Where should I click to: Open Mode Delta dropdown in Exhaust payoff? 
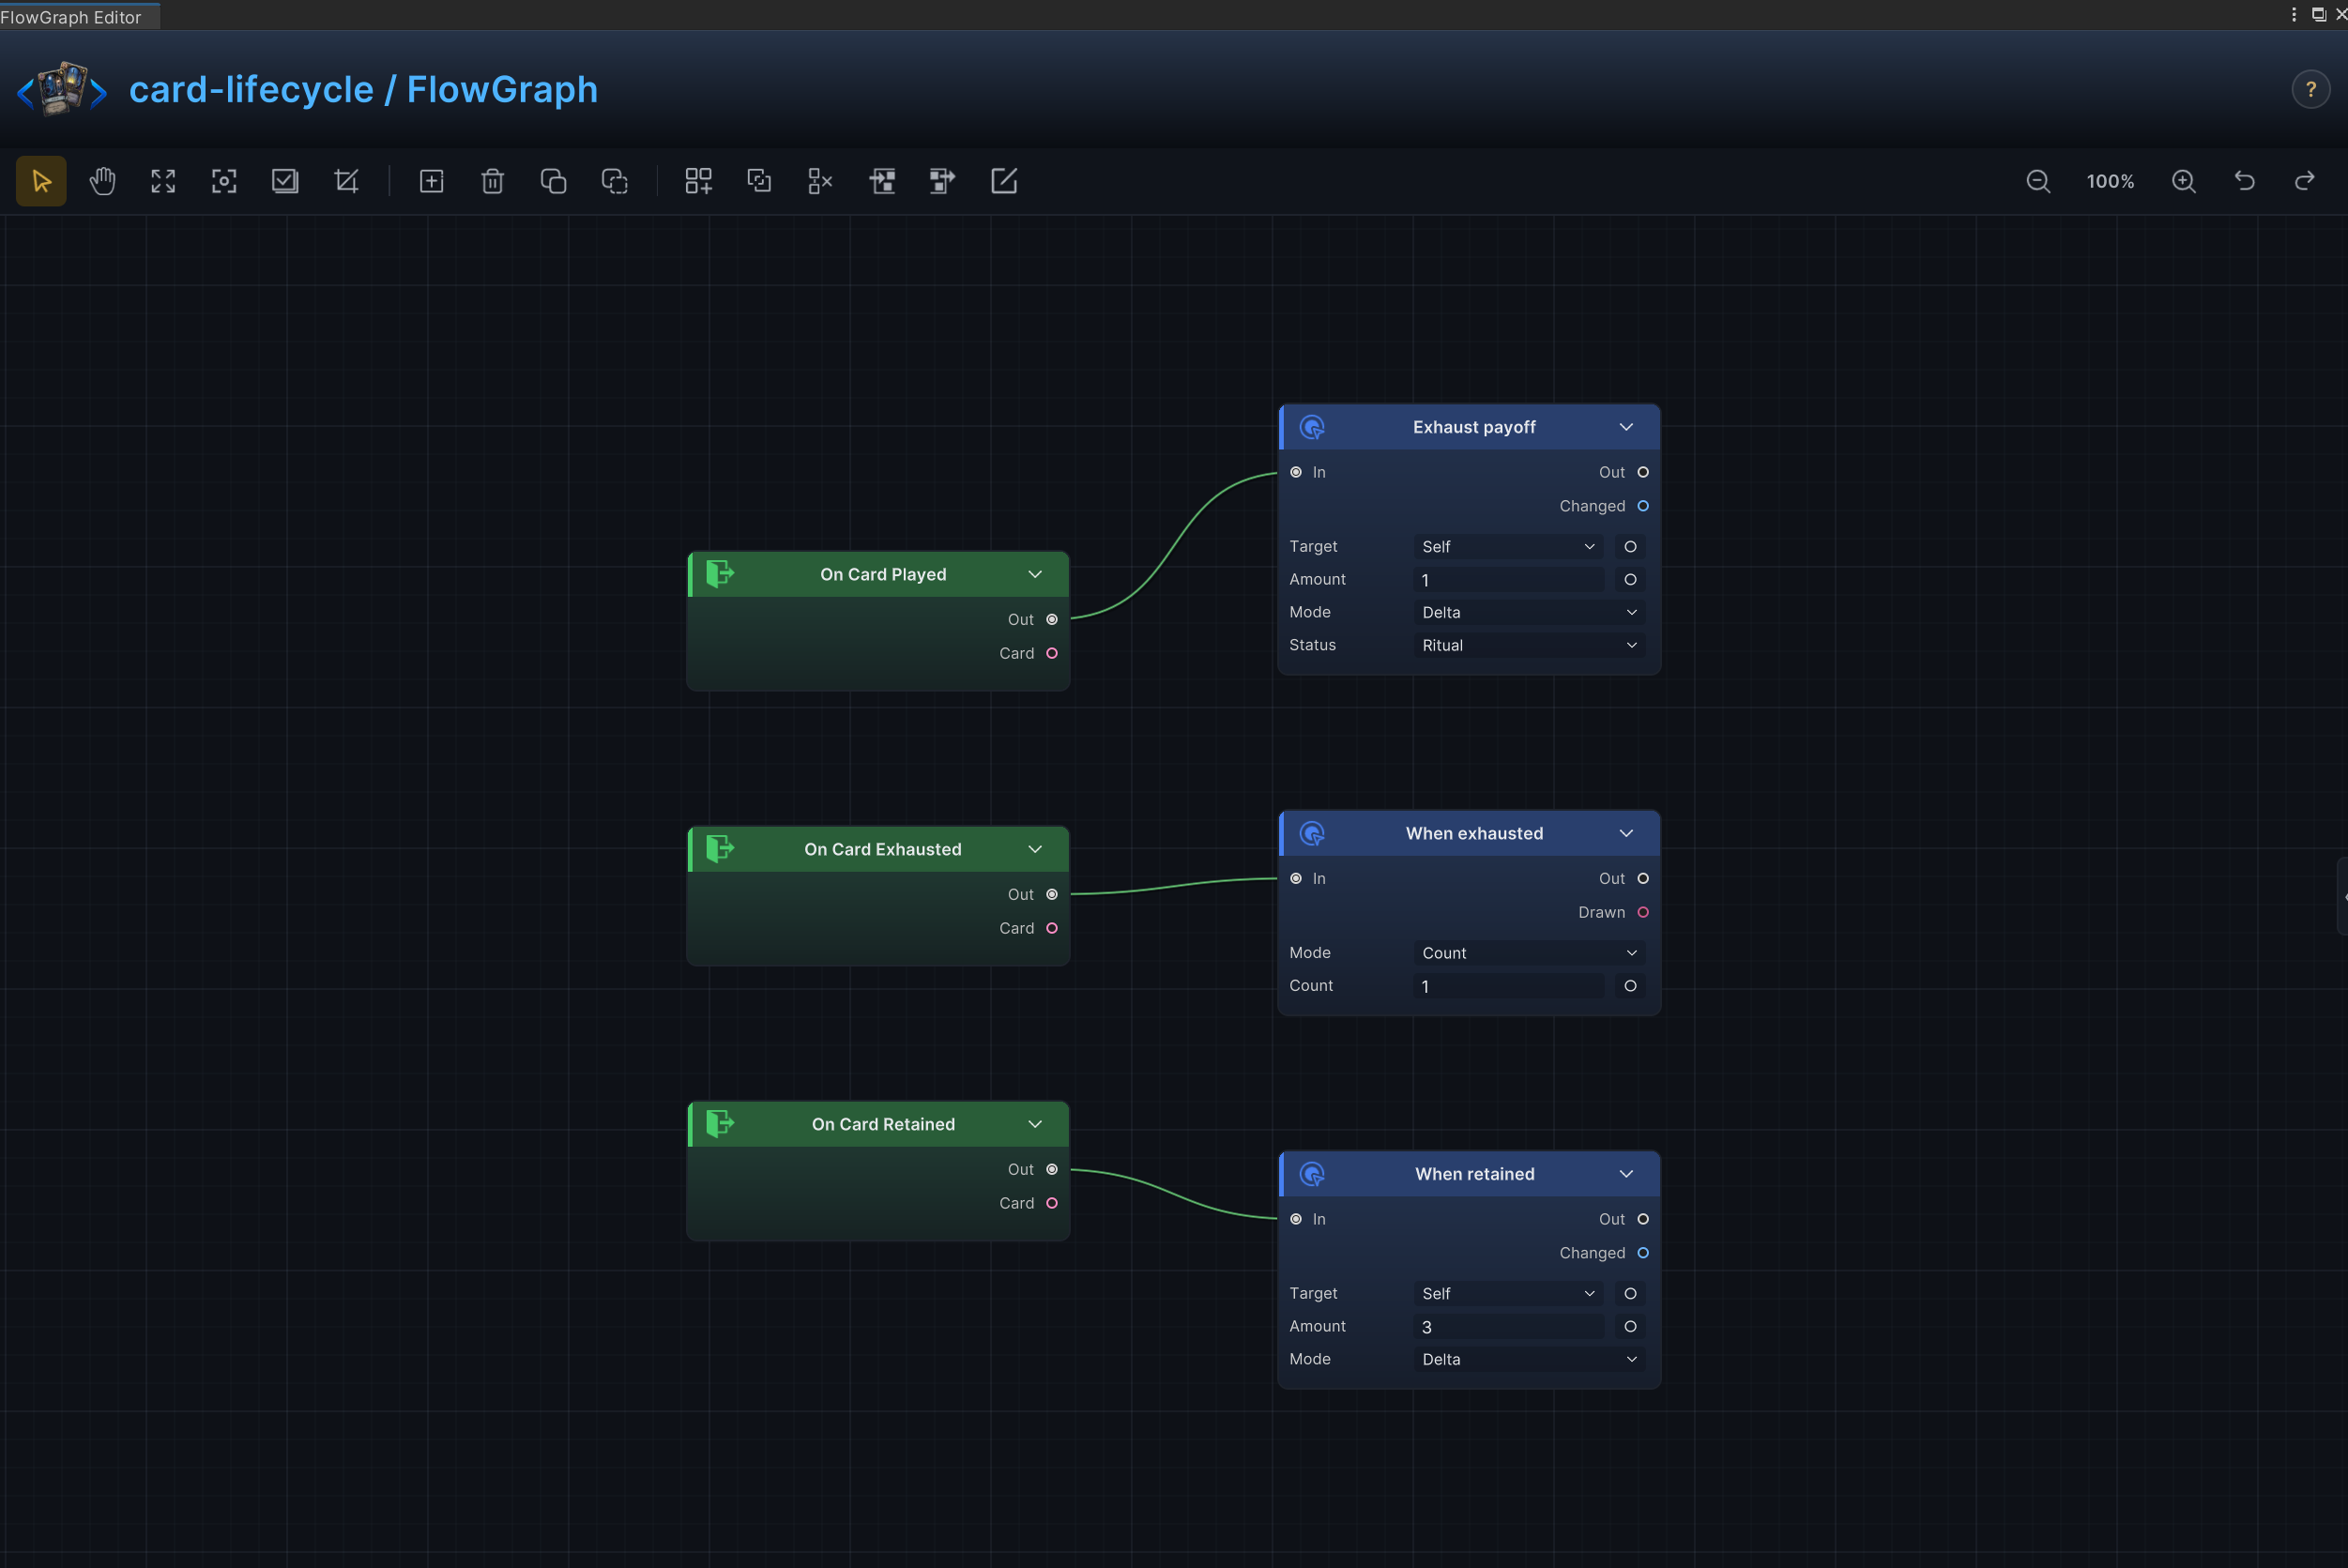[1529, 612]
